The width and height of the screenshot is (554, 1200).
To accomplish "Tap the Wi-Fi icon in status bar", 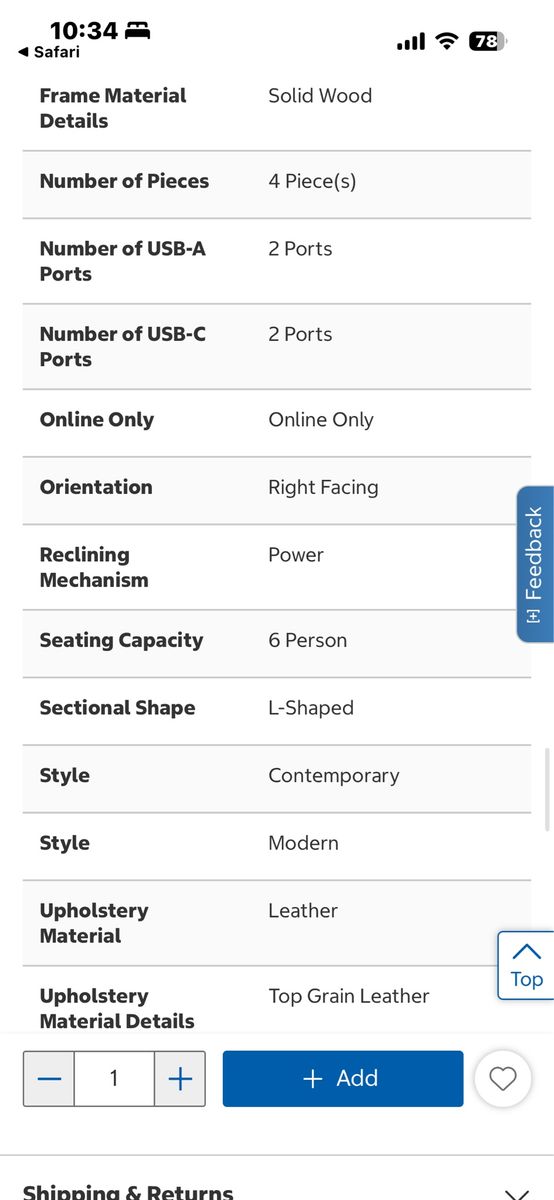I will 447,41.
